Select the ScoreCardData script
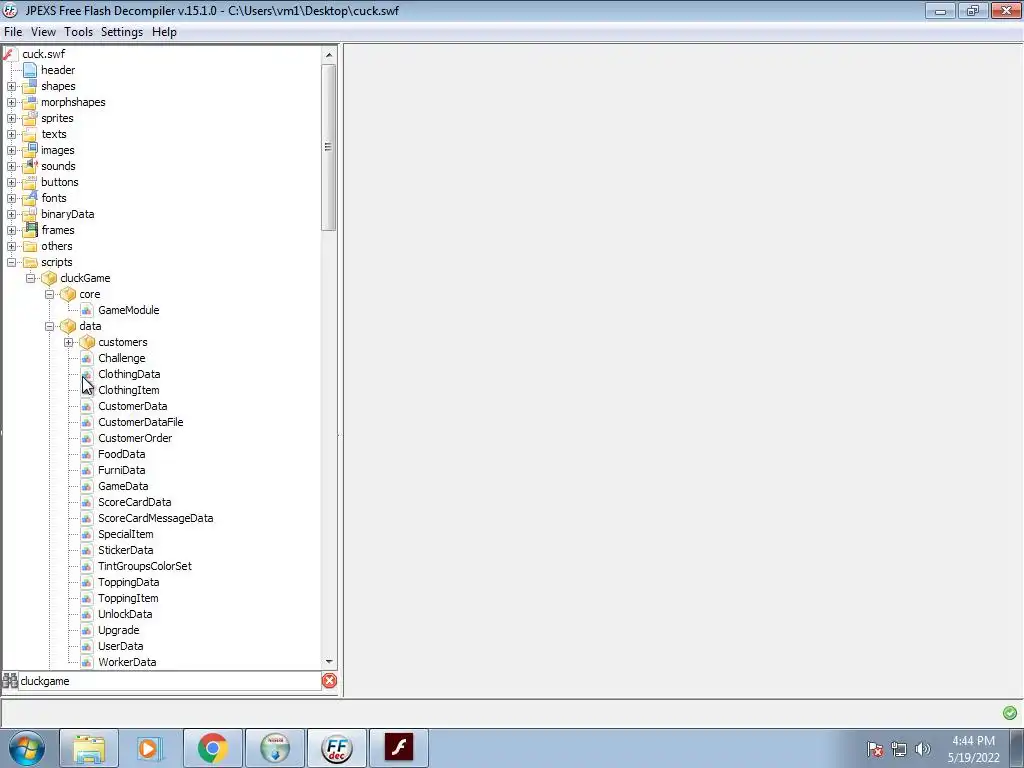 135,502
